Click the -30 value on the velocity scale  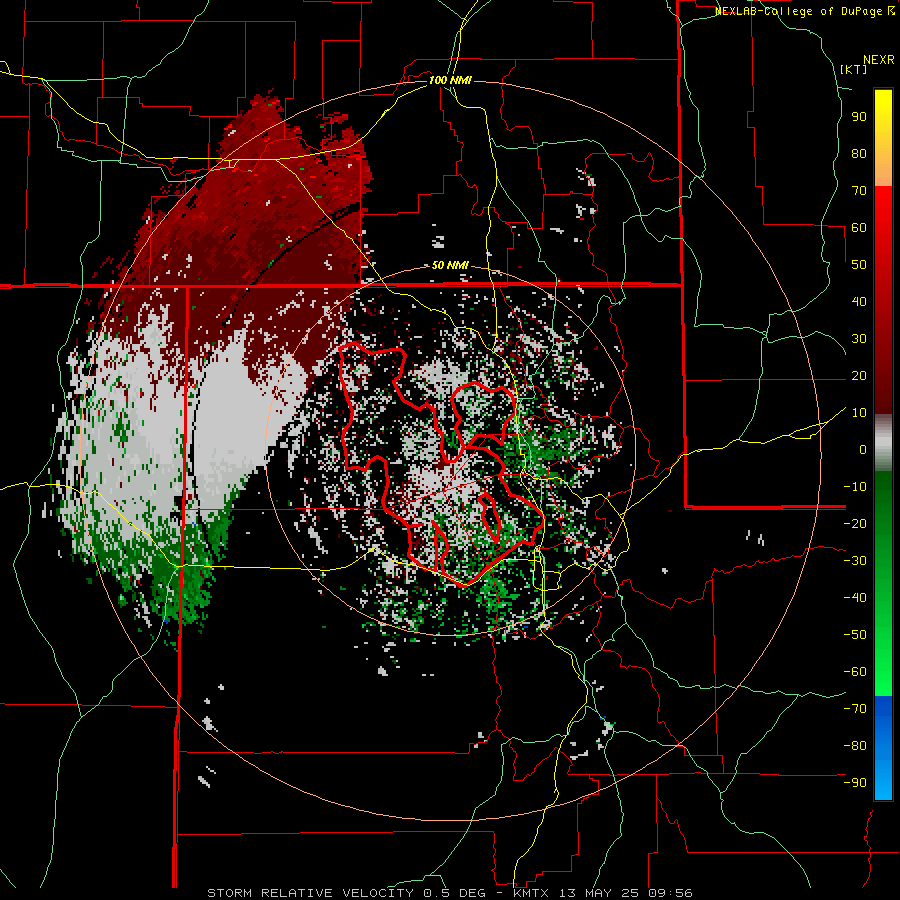pos(855,561)
